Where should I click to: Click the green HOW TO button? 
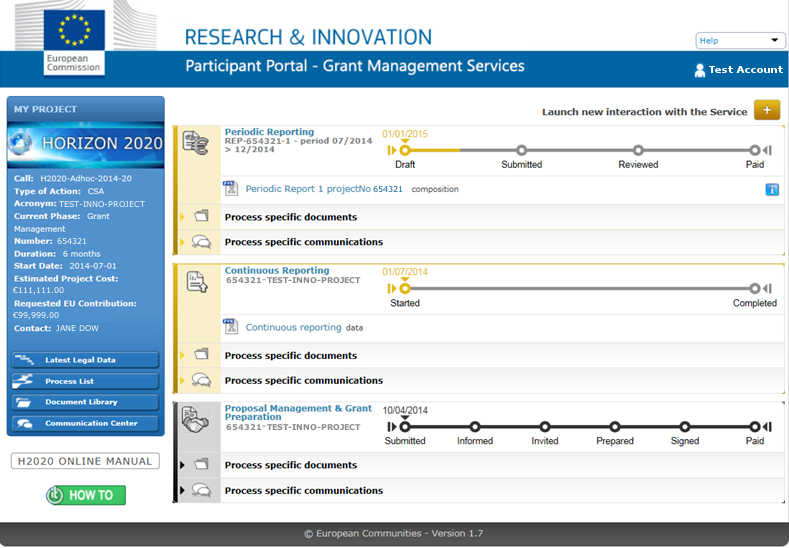86,495
